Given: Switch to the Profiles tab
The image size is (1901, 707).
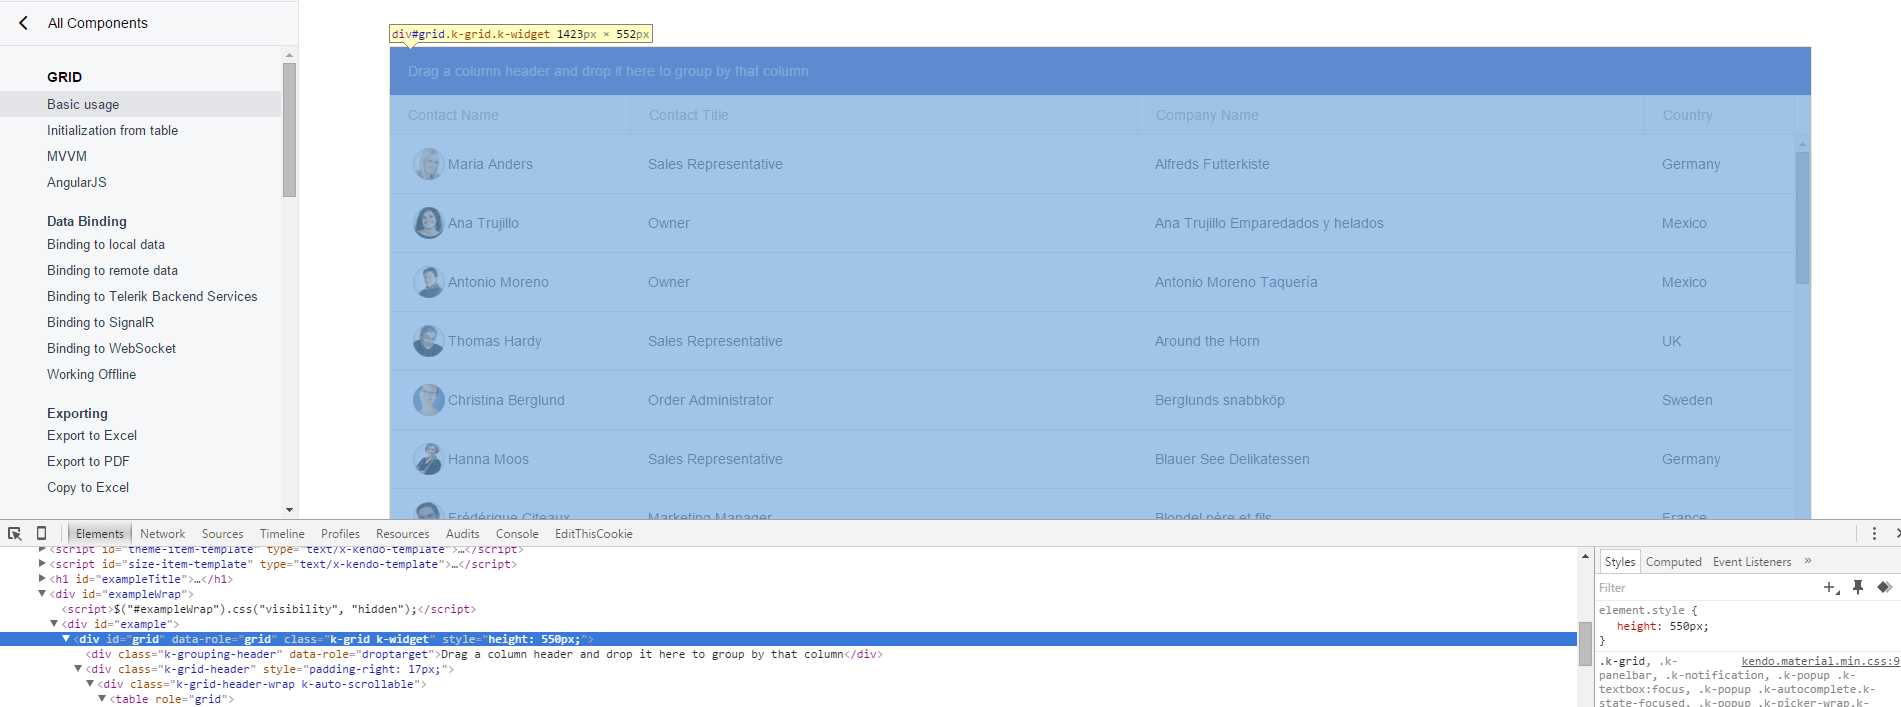Looking at the screenshot, I should (340, 534).
